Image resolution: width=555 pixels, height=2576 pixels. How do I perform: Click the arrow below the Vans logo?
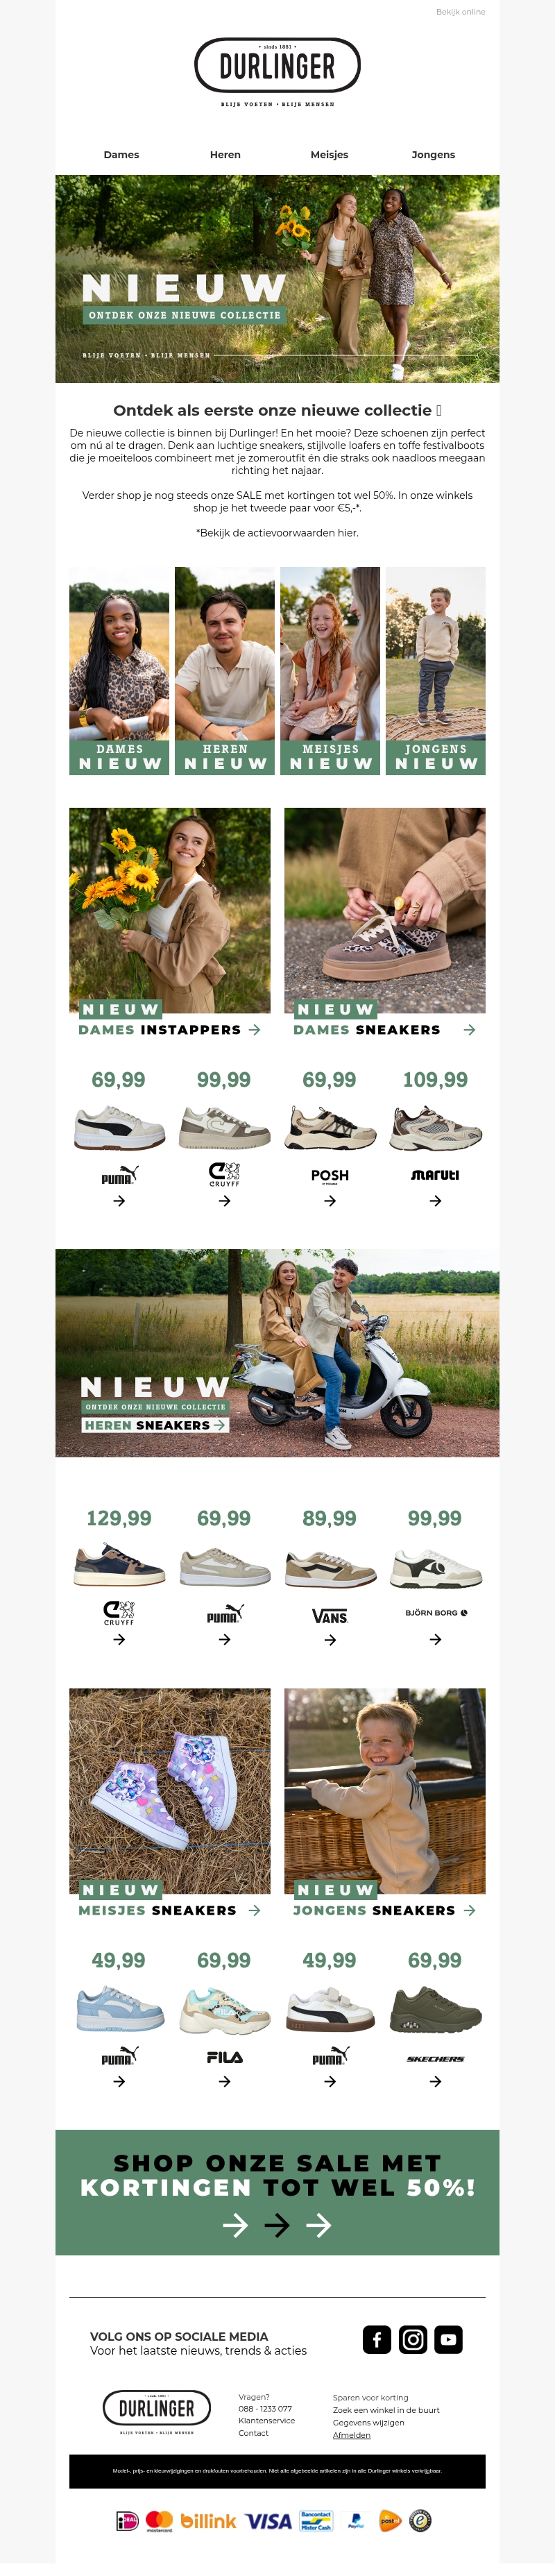click(x=330, y=1640)
